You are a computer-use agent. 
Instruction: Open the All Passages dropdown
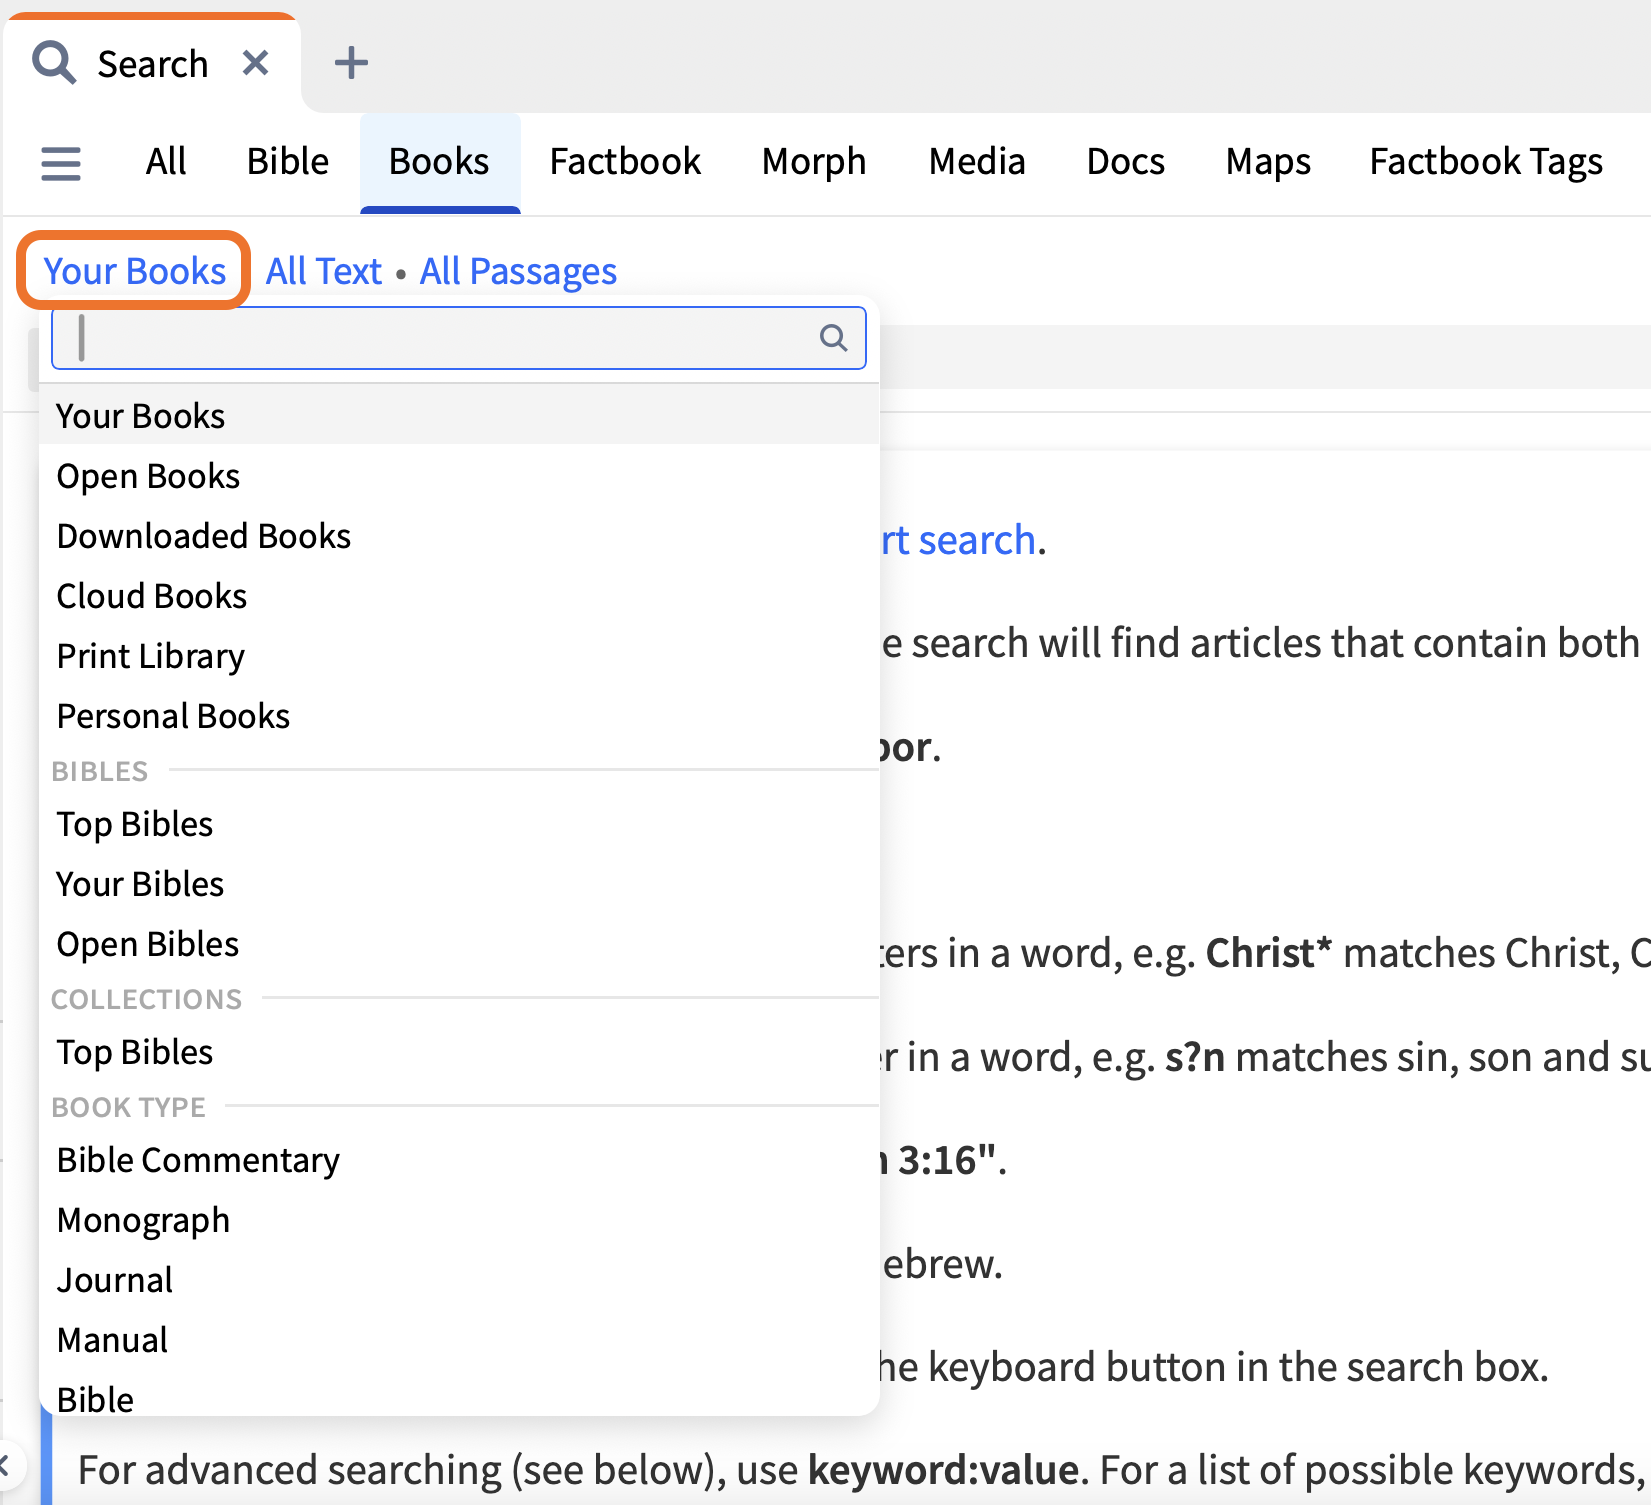pos(518,271)
